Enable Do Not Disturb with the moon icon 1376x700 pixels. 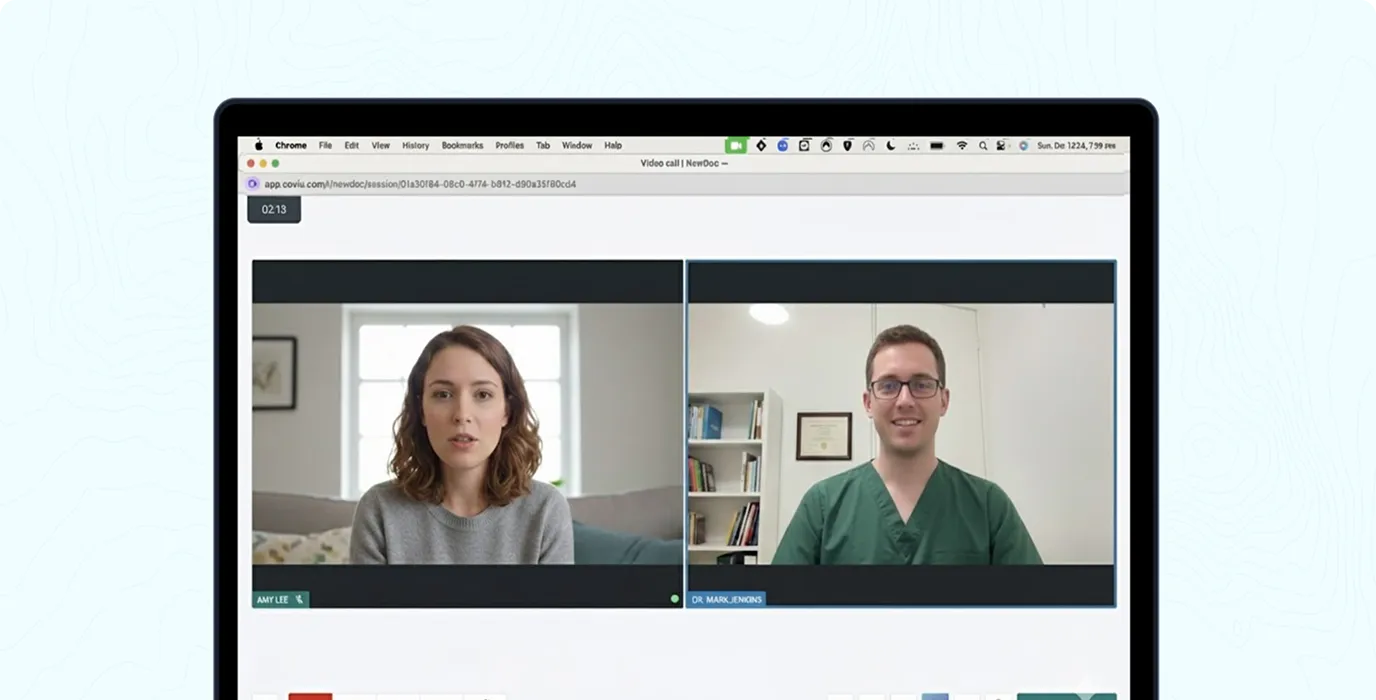pyautogui.click(x=890, y=145)
